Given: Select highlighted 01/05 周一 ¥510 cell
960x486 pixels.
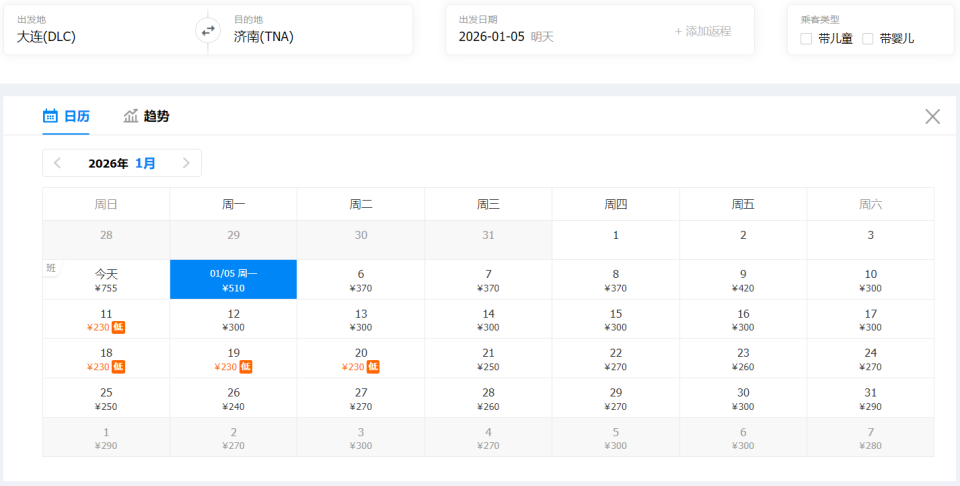Looking at the screenshot, I should click(233, 280).
